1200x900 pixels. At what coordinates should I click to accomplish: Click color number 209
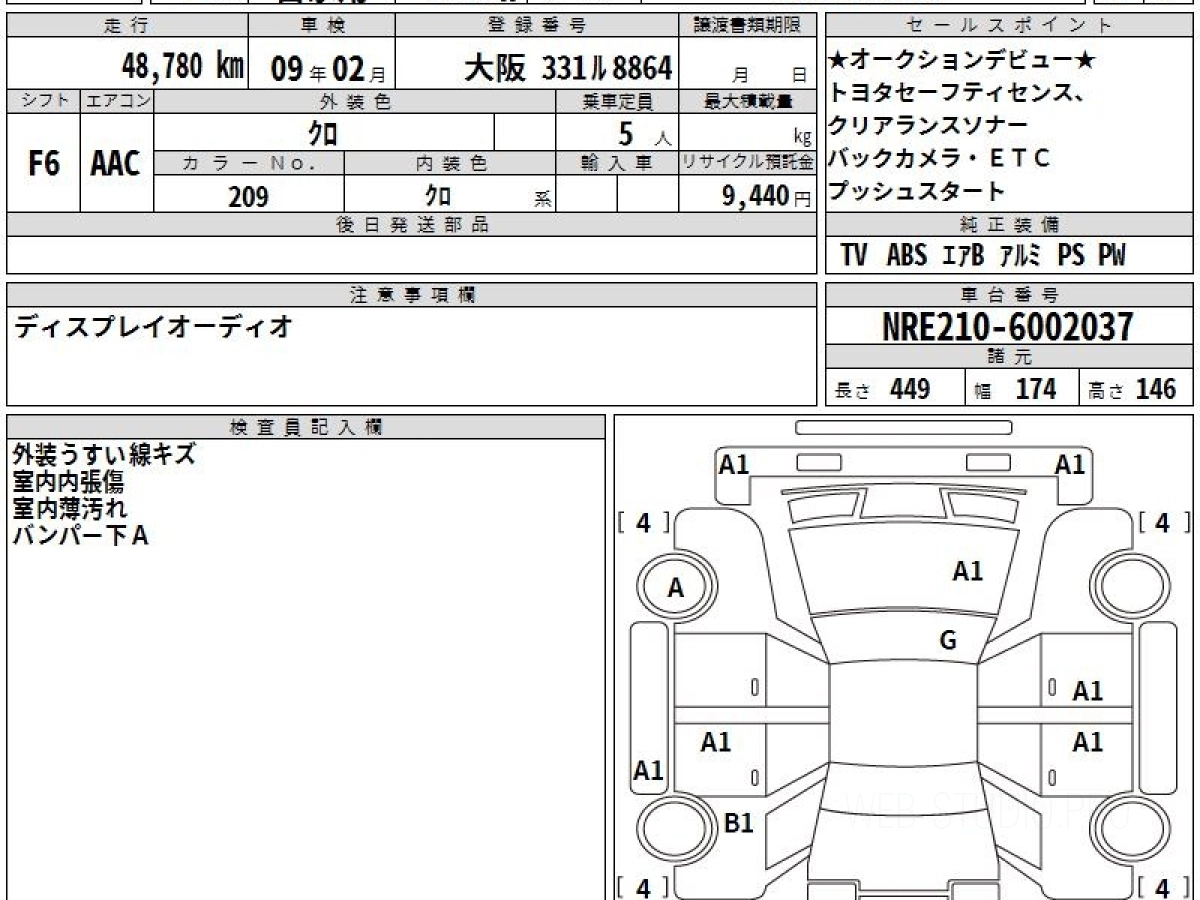248,196
